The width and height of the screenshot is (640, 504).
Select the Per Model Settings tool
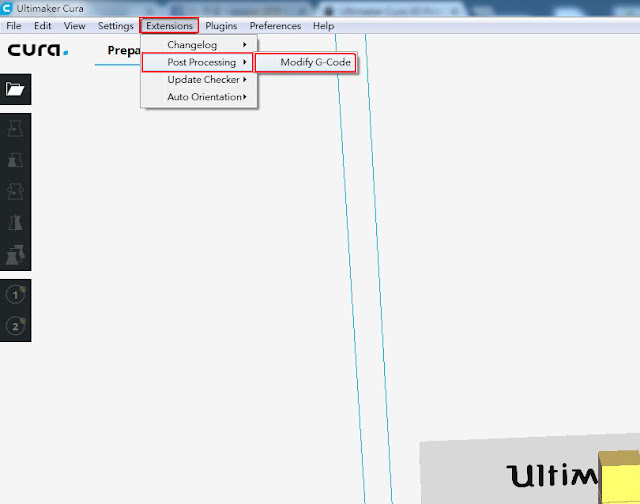coord(16,254)
